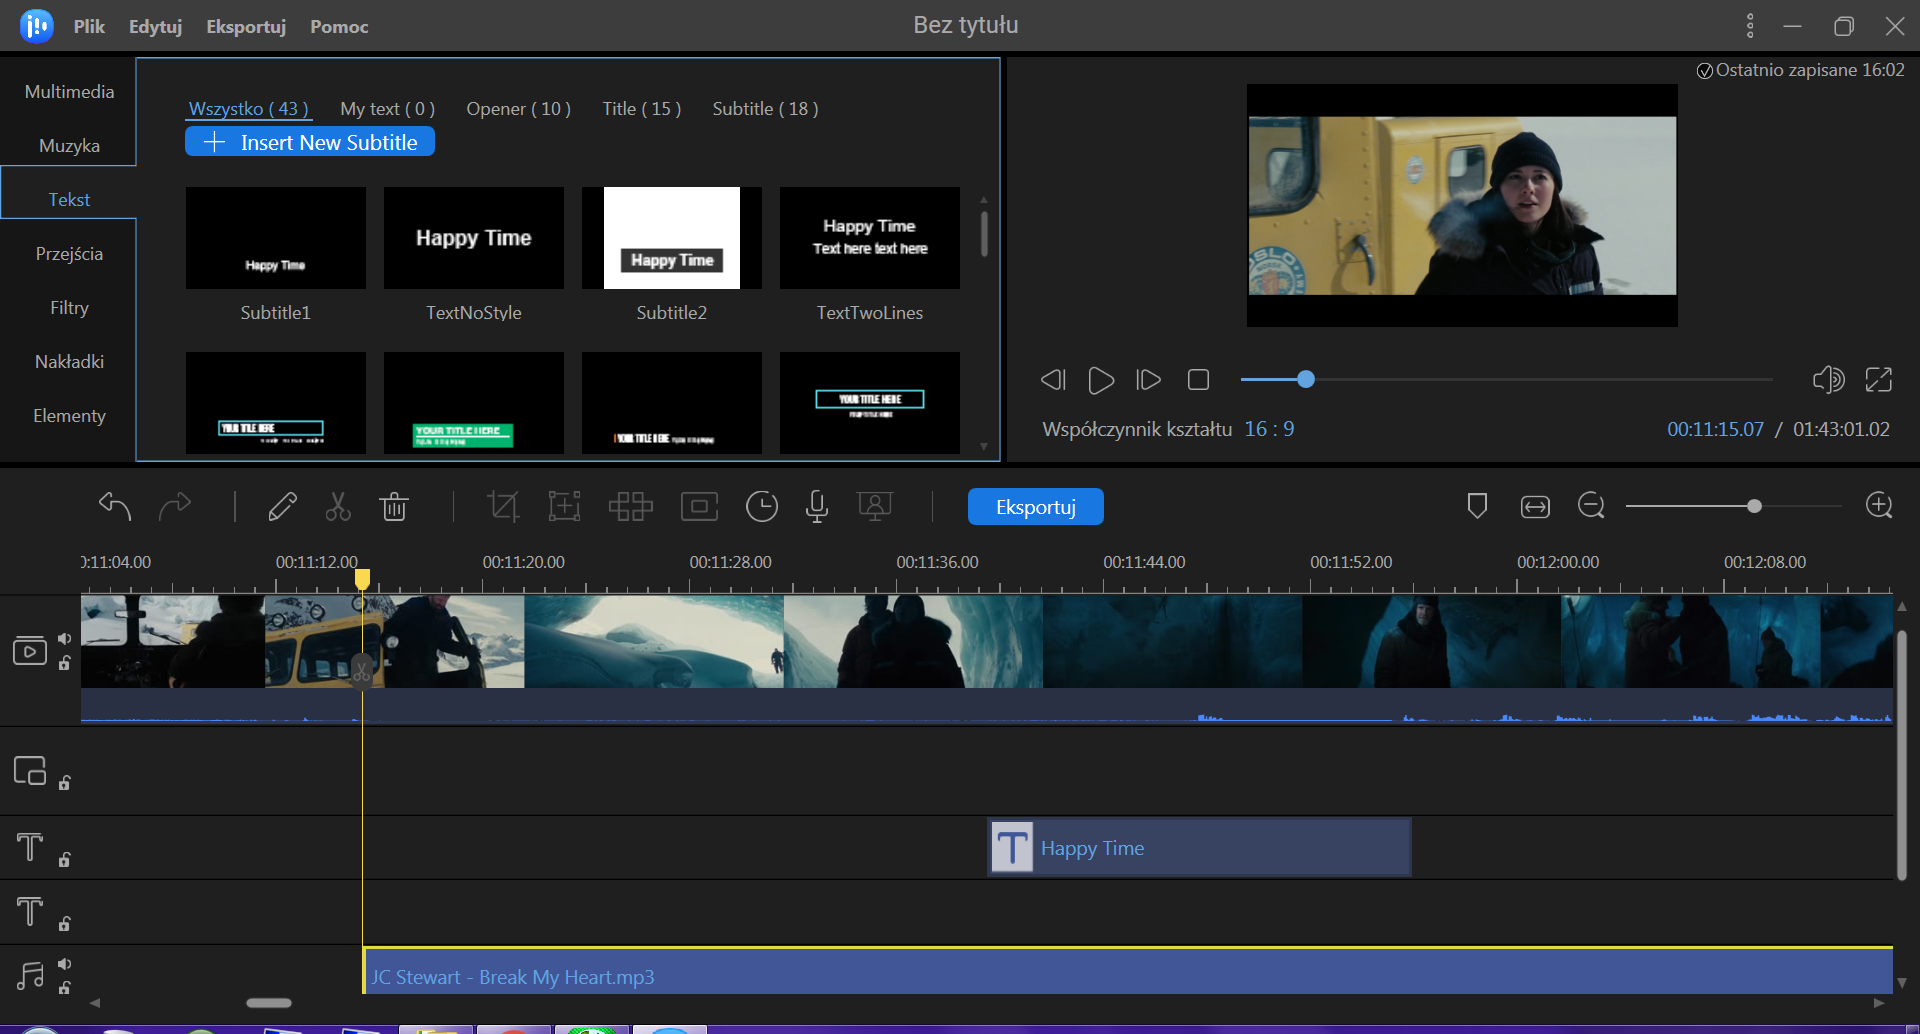The height and width of the screenshot is (1034, 1920).
Task: Select the Happy Time text clip
Action: (1200, 848)
